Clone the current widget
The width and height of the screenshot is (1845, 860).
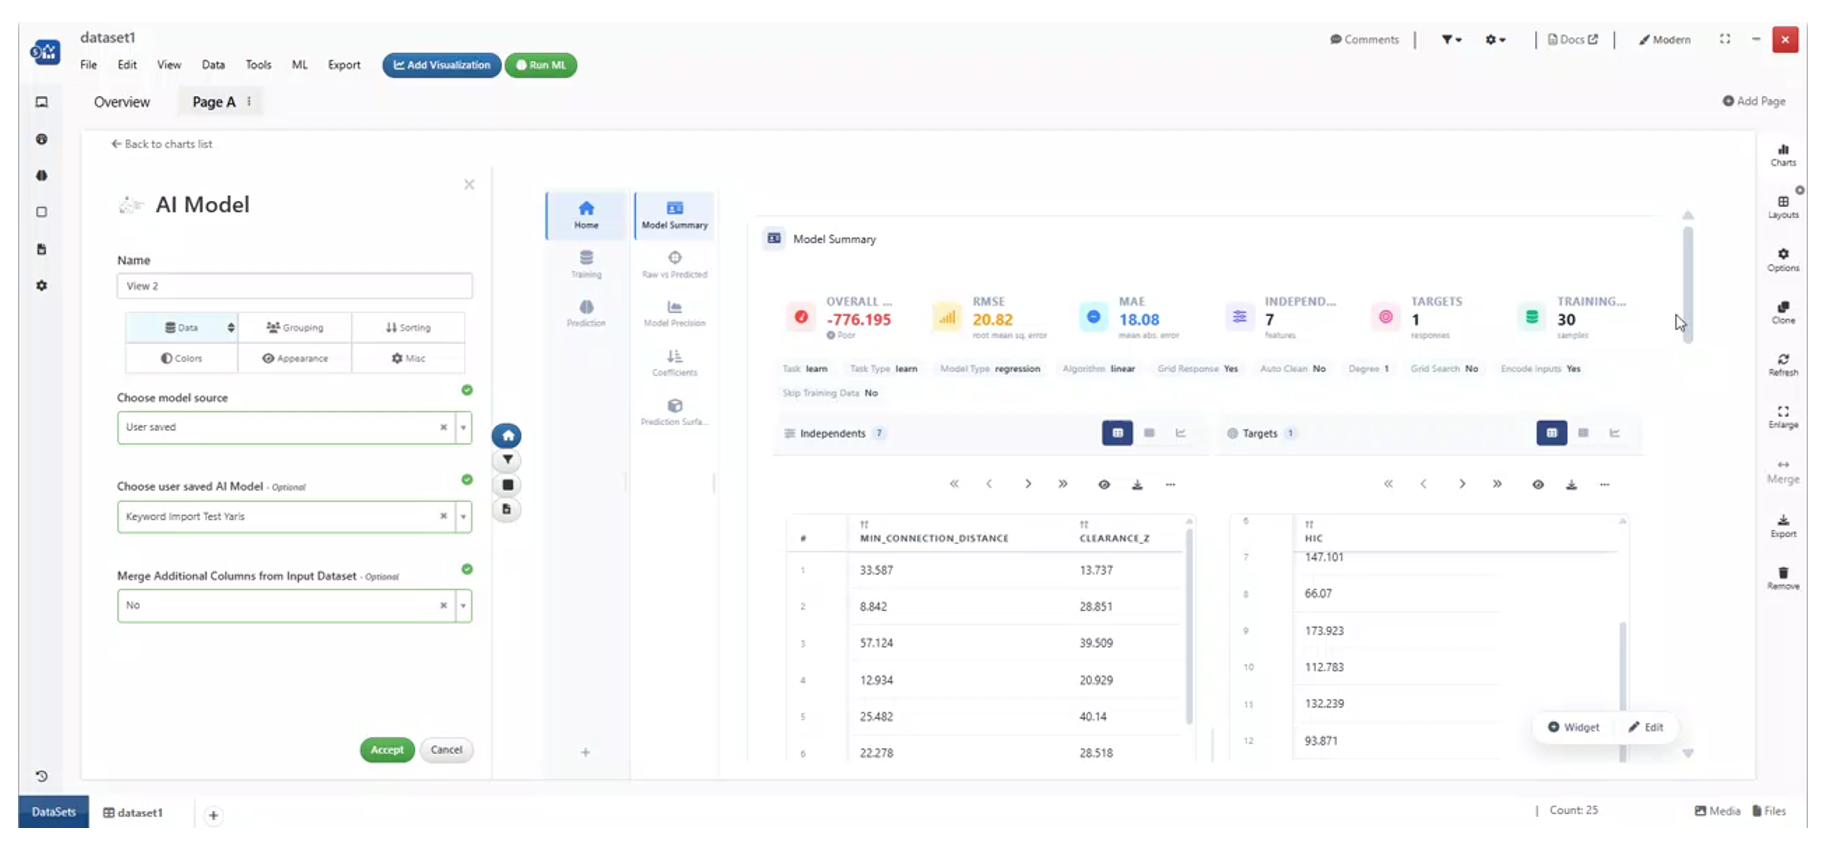point(1783,313)
